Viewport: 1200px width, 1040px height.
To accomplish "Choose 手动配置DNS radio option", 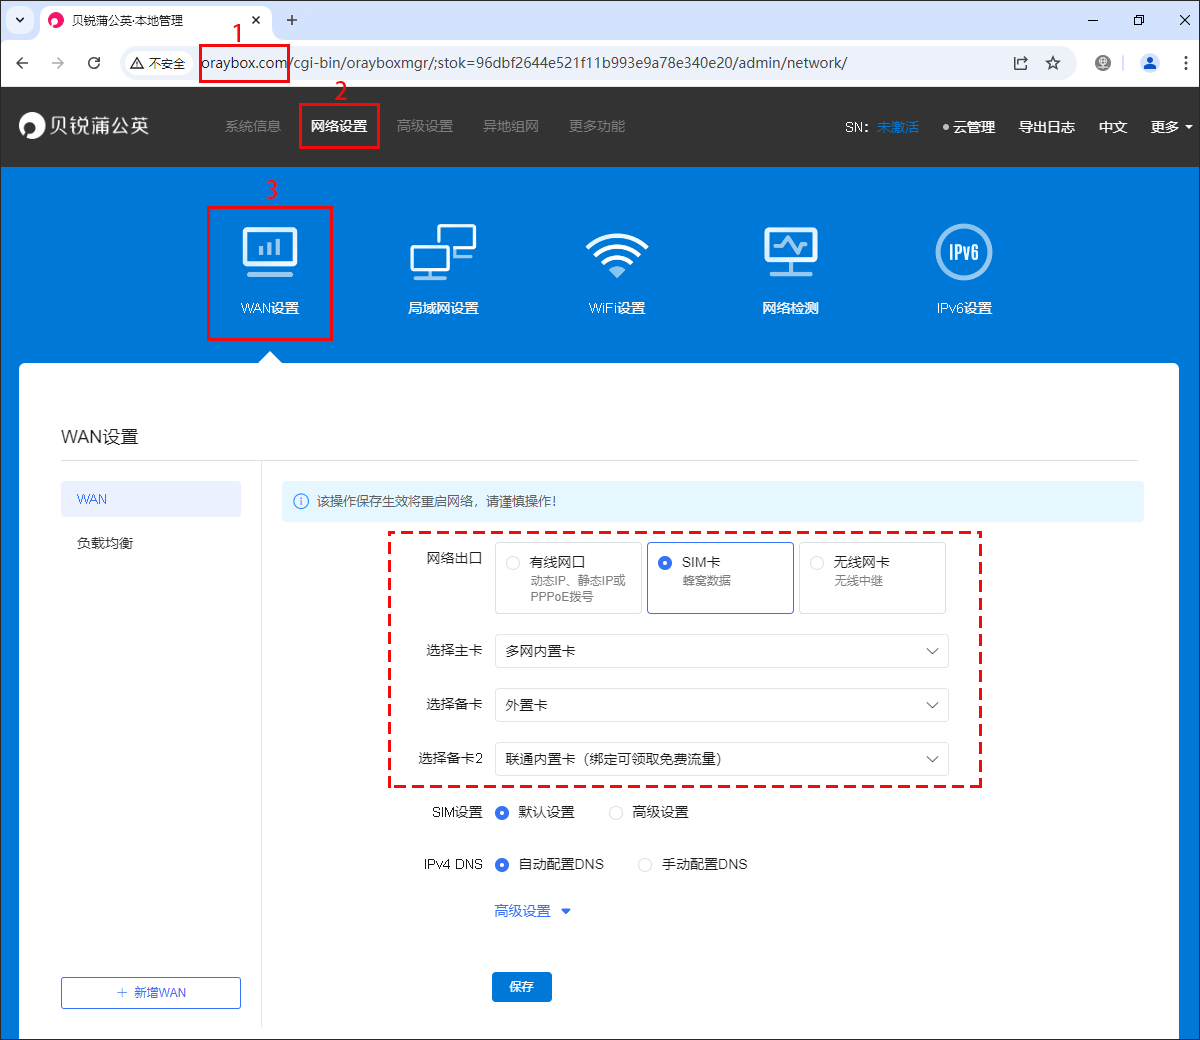I will (x=645, y=865).
